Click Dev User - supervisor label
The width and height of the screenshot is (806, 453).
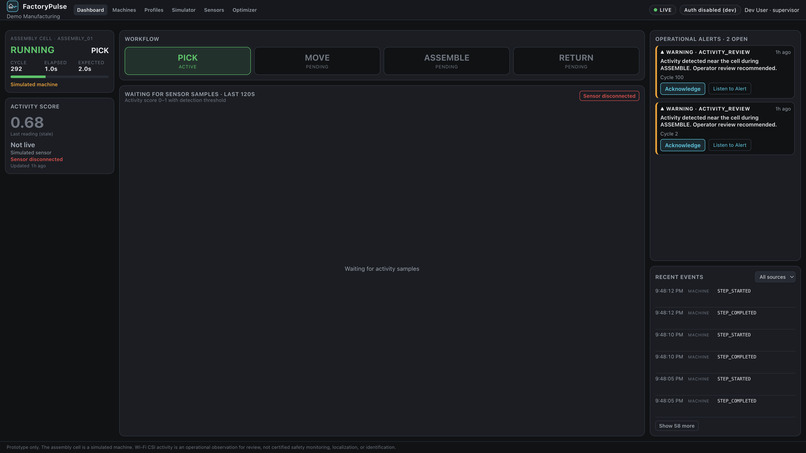(x=772, y=10)
